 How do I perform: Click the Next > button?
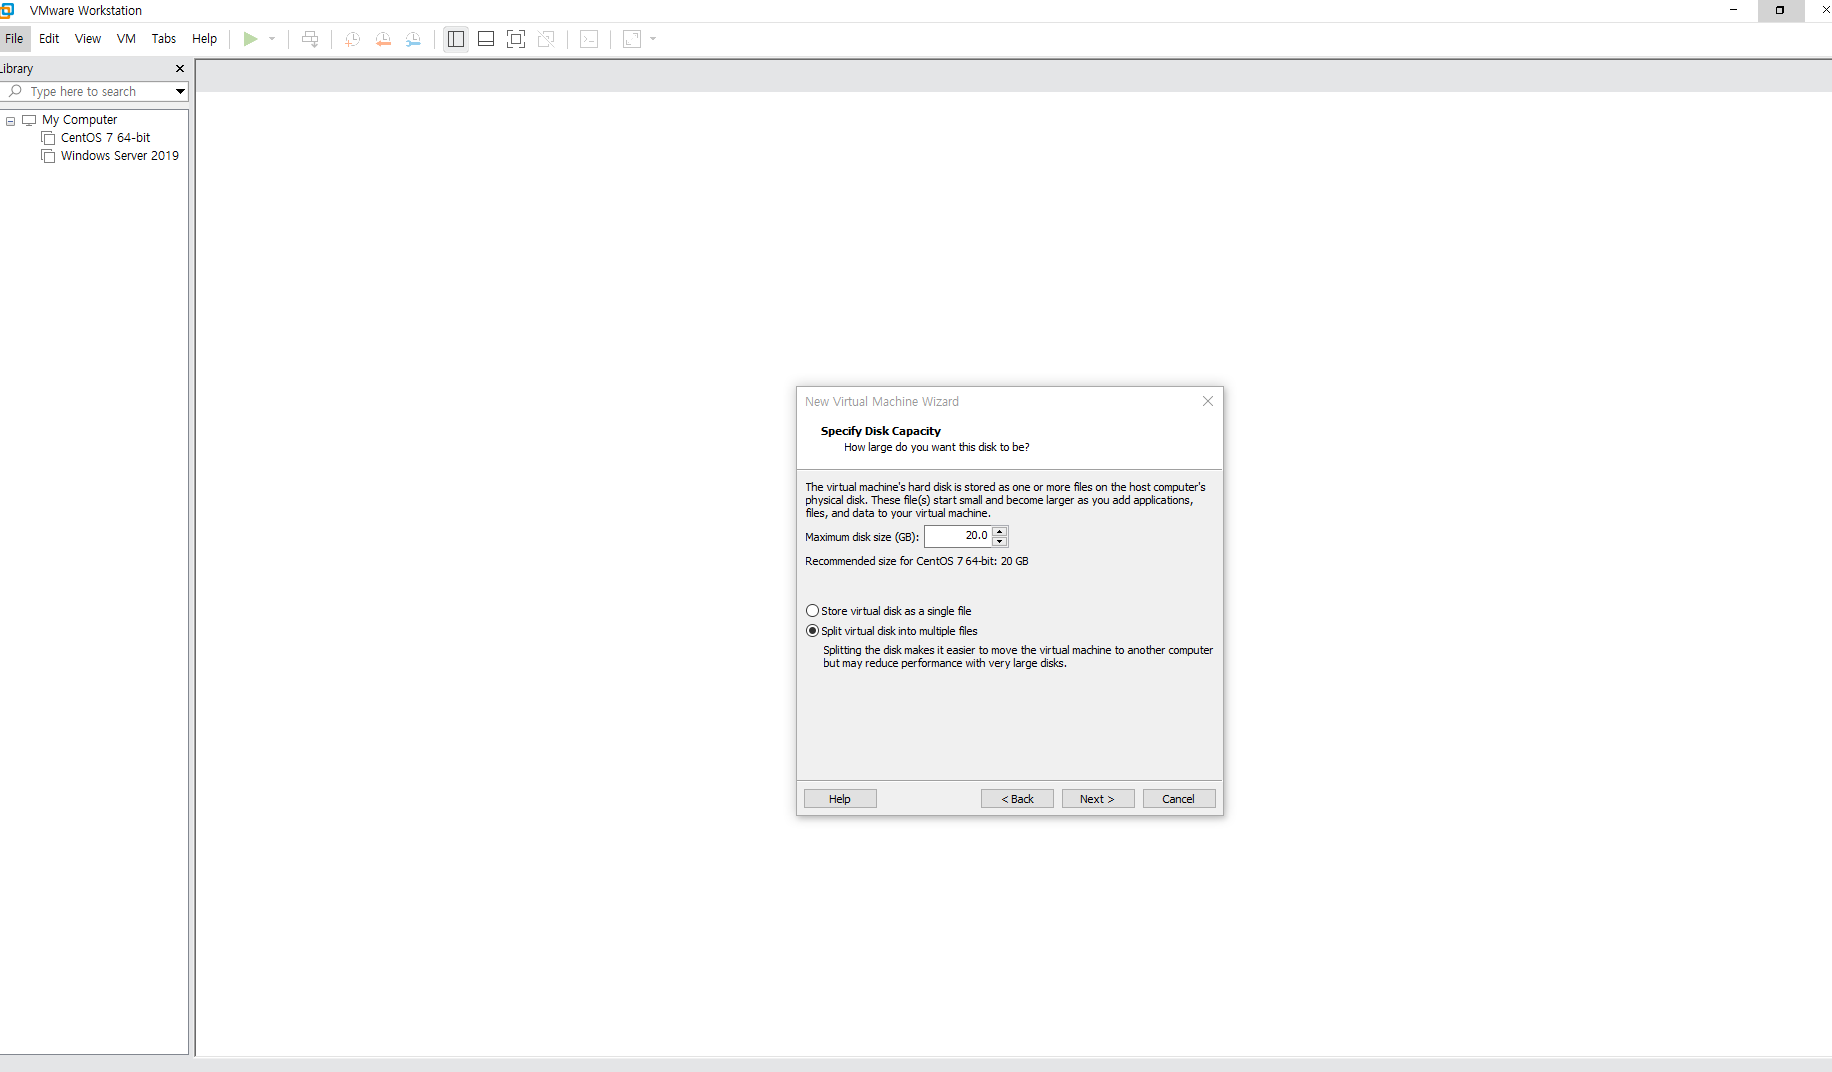[x=1098, y=799]
